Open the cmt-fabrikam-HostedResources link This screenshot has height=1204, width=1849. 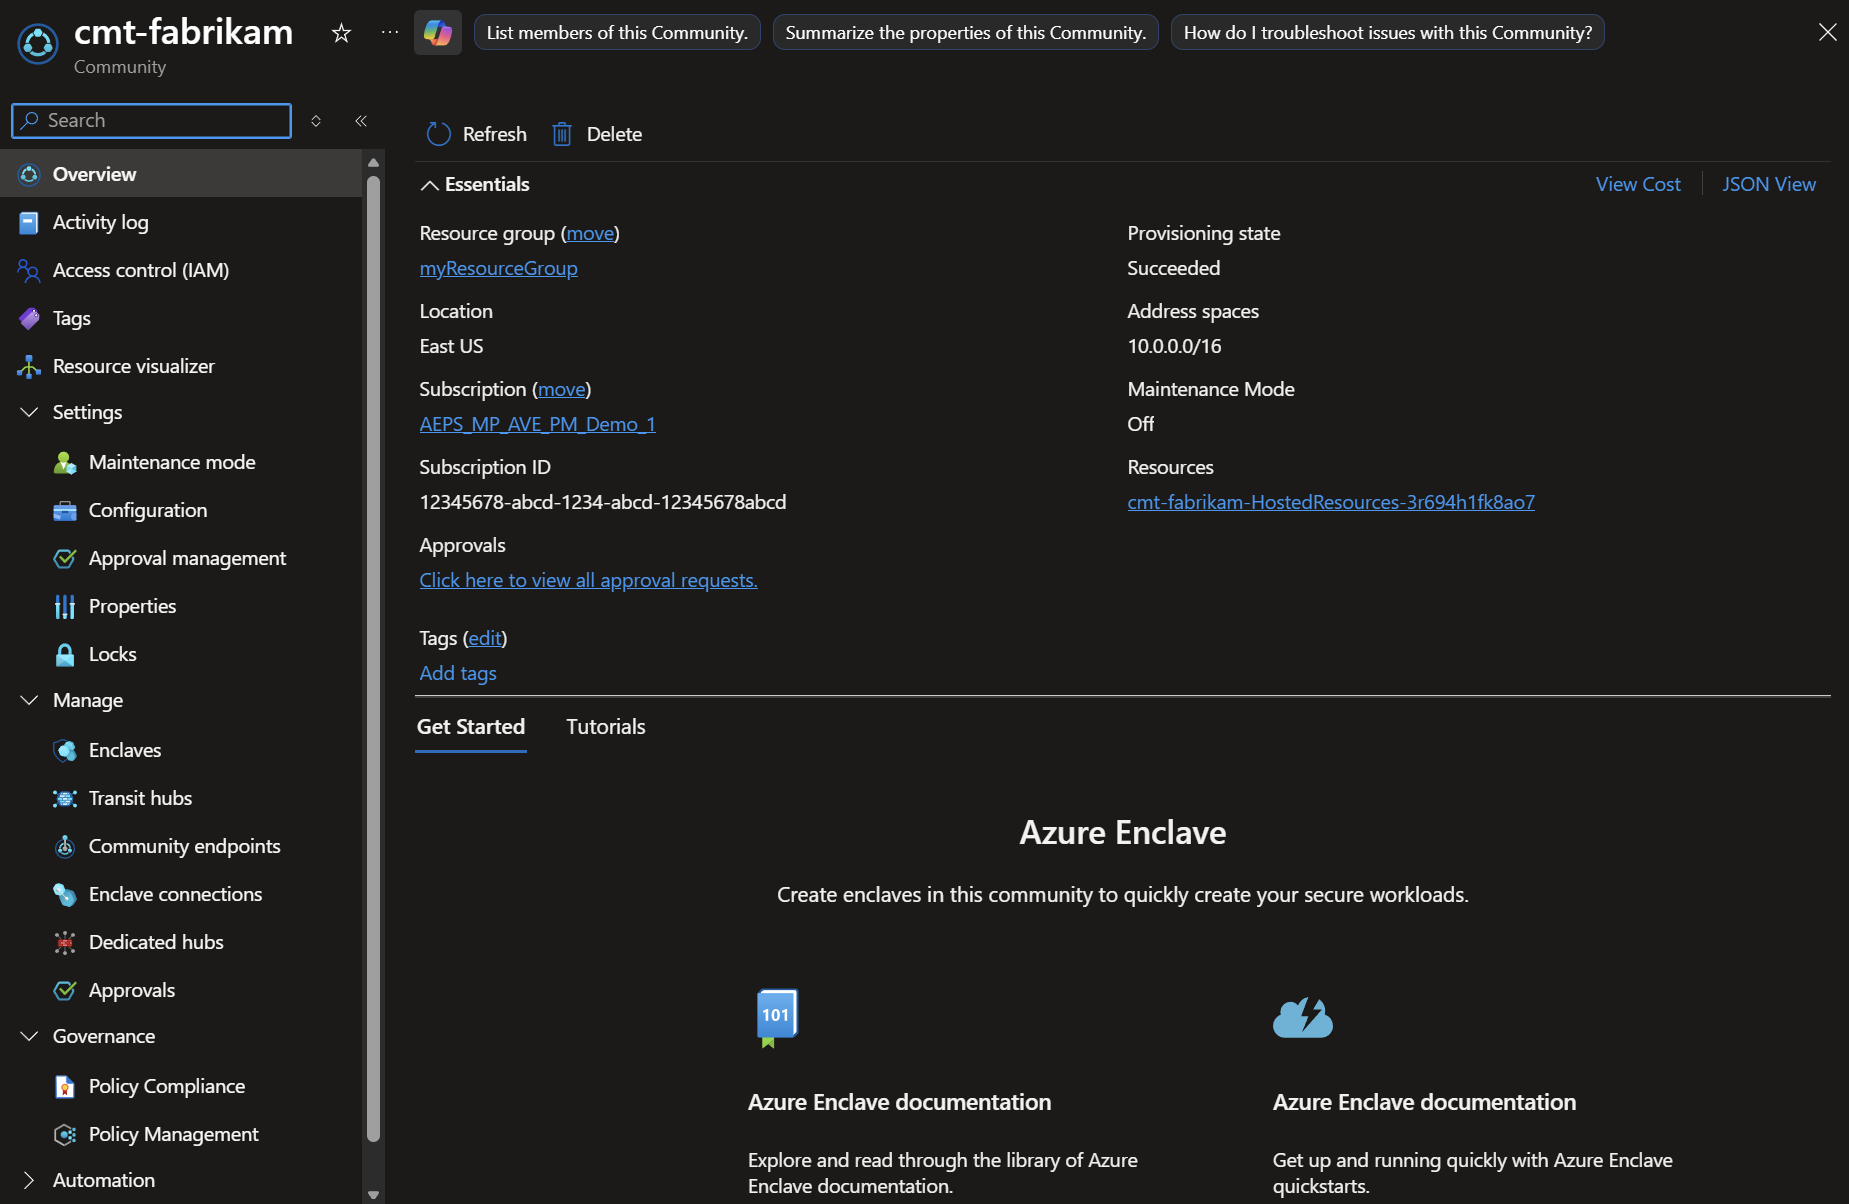1331,502
